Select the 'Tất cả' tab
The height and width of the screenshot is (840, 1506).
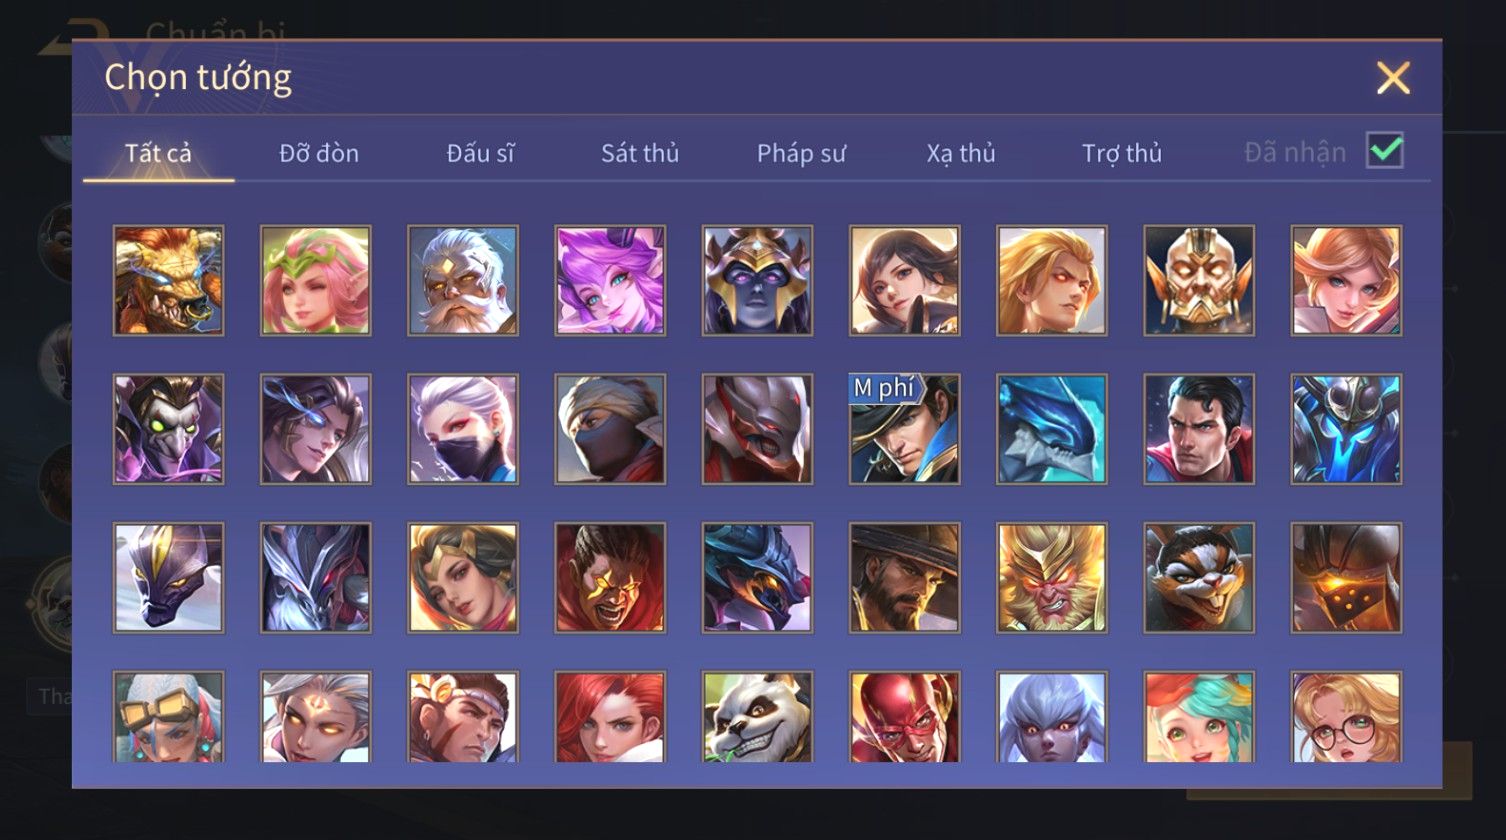point(158,153)
